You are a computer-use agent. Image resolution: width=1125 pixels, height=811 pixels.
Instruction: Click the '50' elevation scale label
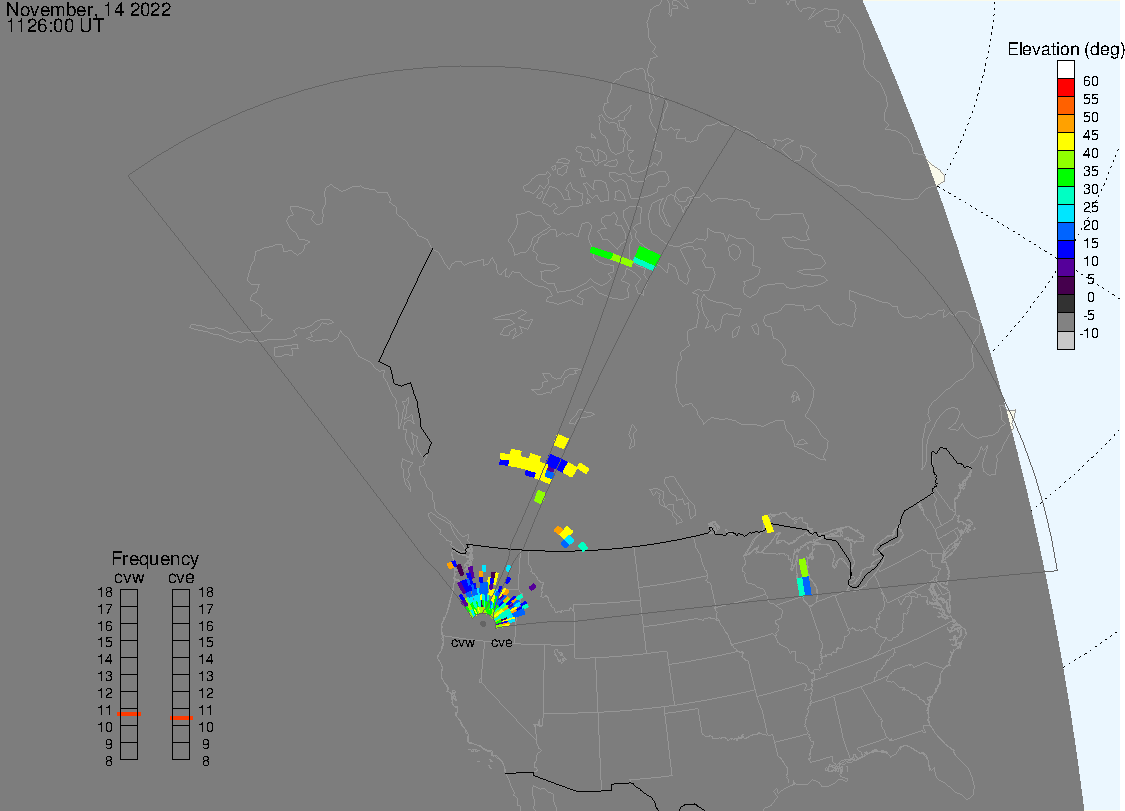[1091, 117]
